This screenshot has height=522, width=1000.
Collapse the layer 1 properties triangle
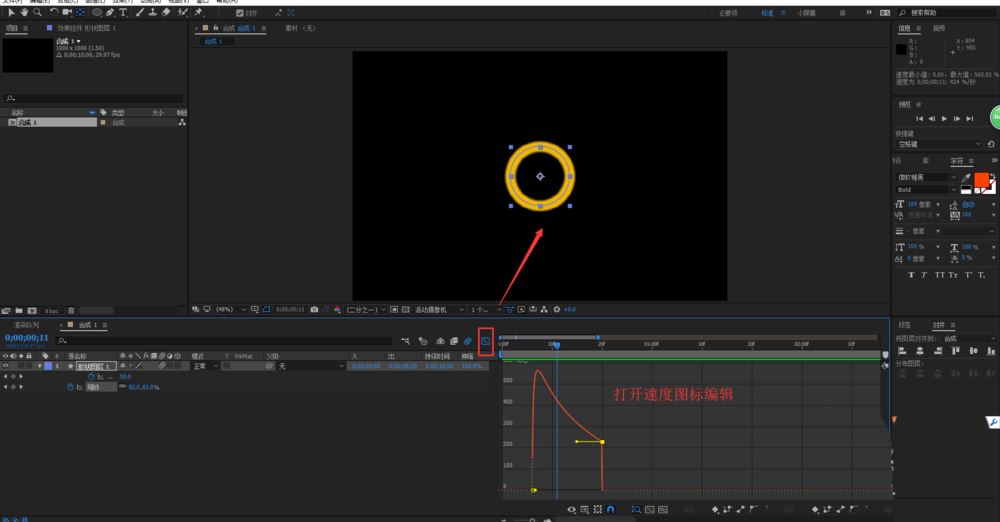40,366
